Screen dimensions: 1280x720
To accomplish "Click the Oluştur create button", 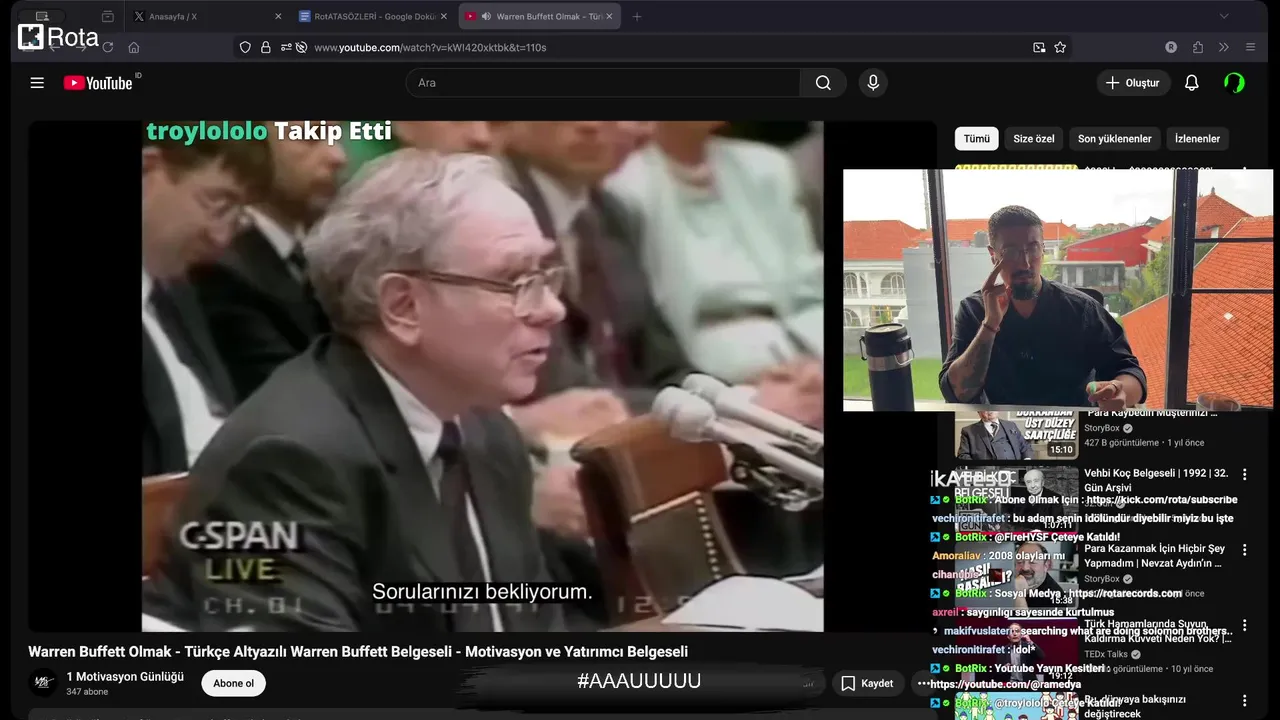I will coord(1133,83).
